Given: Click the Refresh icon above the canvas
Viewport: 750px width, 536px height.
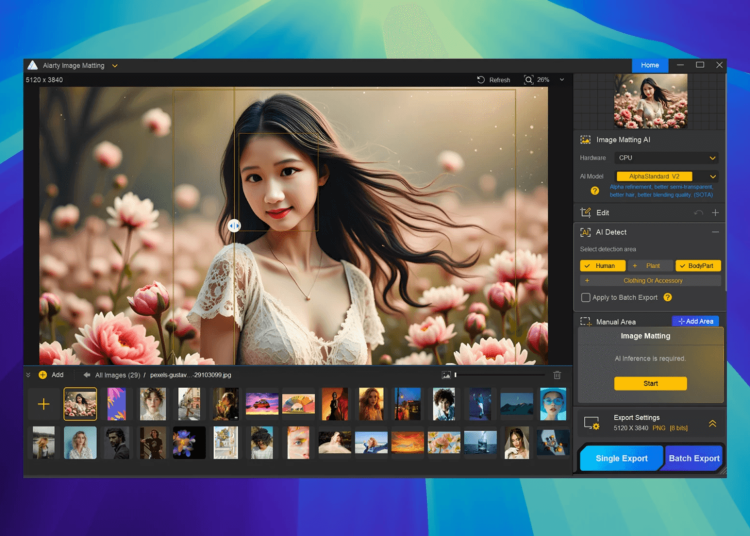Looking at the screenshot, I should pyautogui.click(x=481, y=80).
